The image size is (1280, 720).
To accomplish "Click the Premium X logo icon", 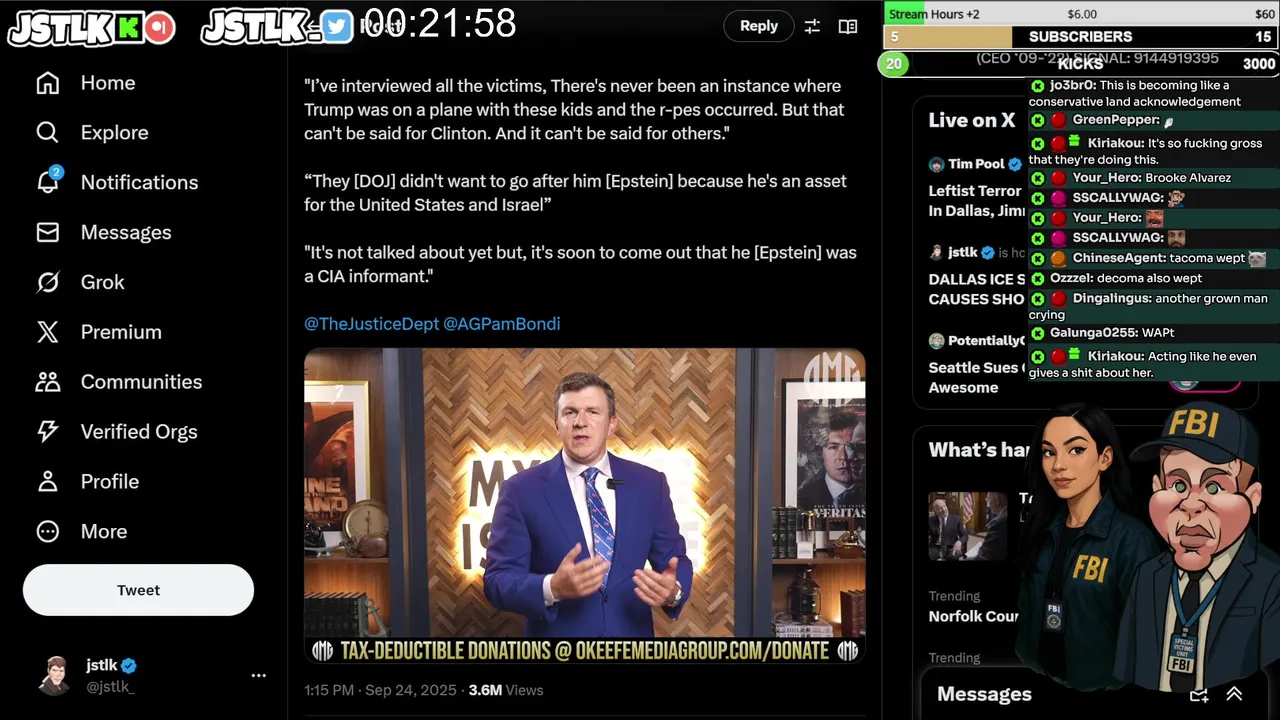I will pos(48,332).
